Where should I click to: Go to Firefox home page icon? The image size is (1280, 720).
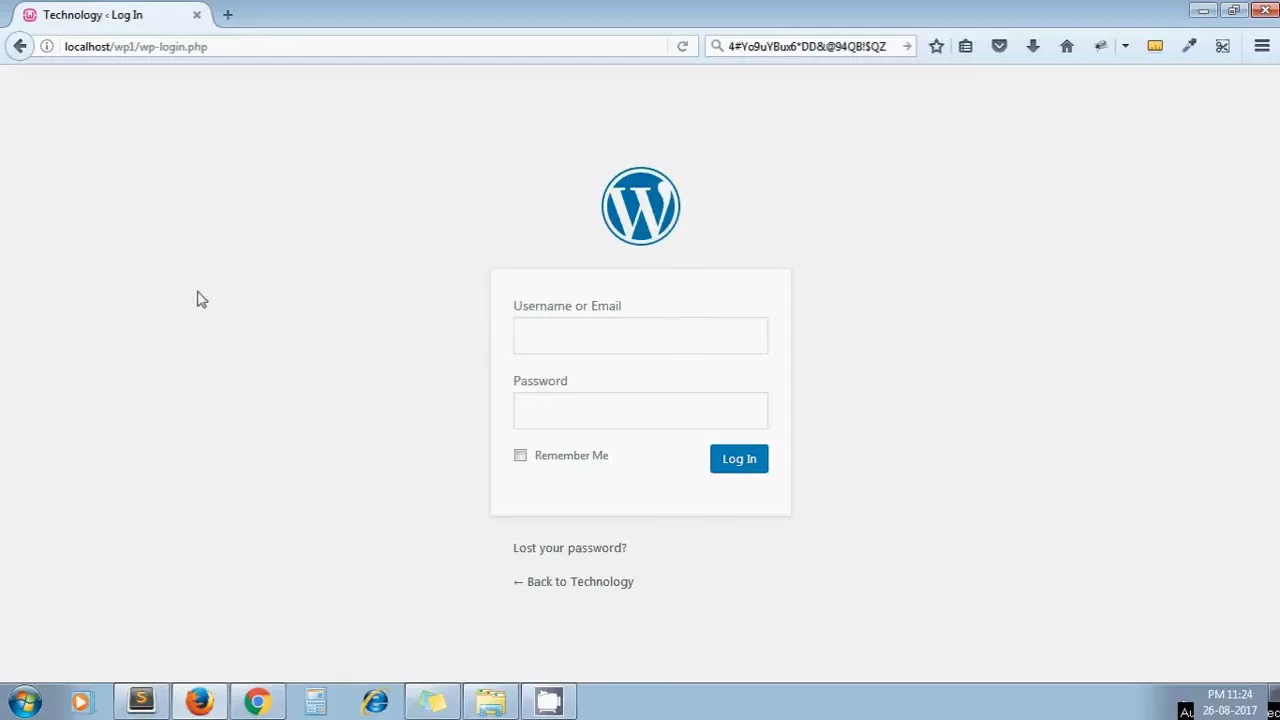pyautogui.click(x=1067, y=46)
